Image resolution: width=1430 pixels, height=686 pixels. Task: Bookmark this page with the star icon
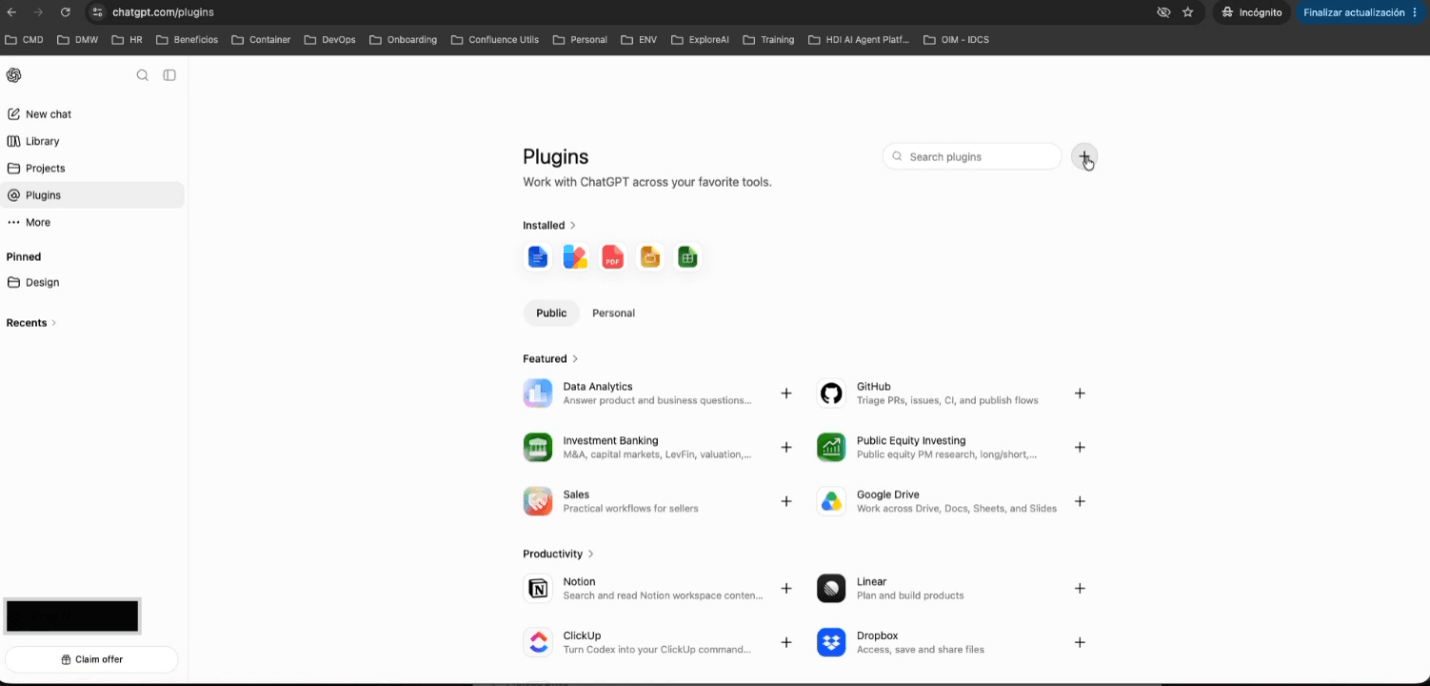click(1188, 12)
